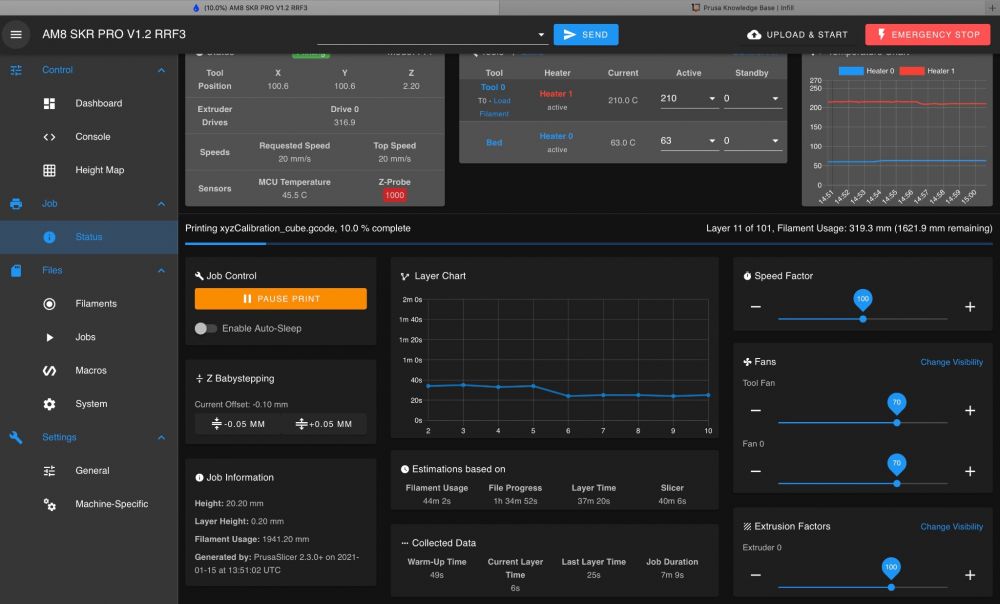This screenshot has width=1000, height=604.
Task: Babystep Z by +0.05 MM
Action: 324,424
